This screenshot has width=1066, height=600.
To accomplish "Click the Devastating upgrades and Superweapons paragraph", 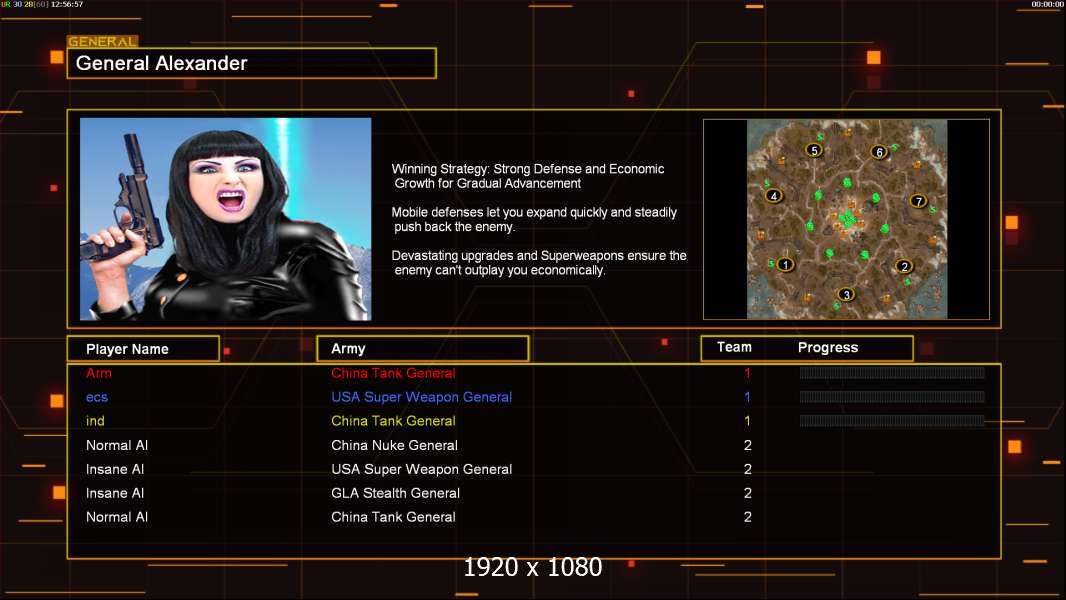I will click(539, 263).
